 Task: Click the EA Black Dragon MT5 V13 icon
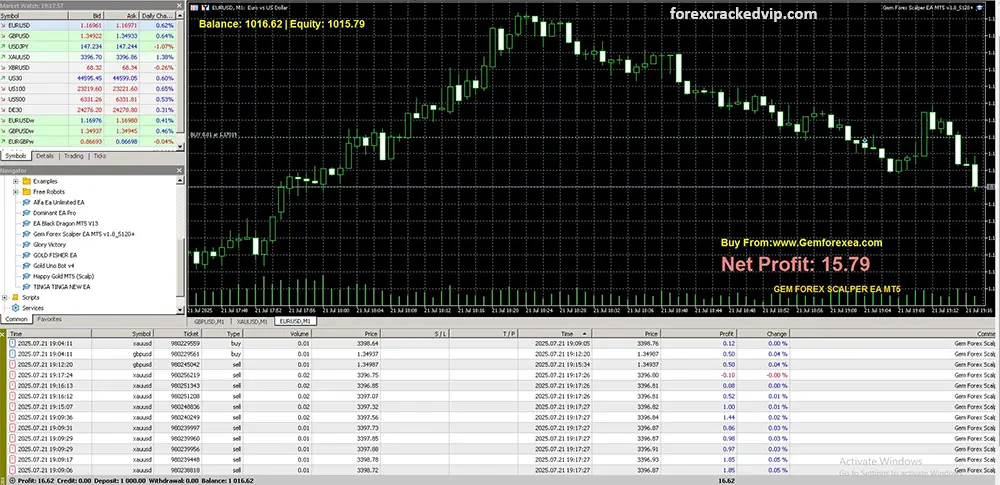[x=27, y=223]
